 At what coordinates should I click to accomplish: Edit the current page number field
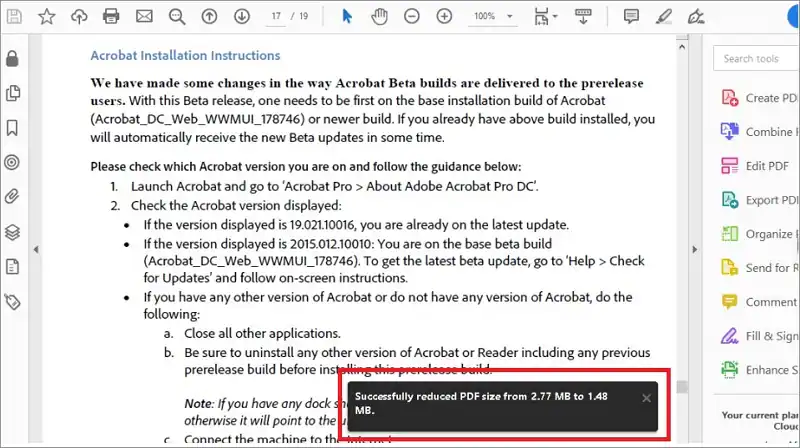(276, 16)
